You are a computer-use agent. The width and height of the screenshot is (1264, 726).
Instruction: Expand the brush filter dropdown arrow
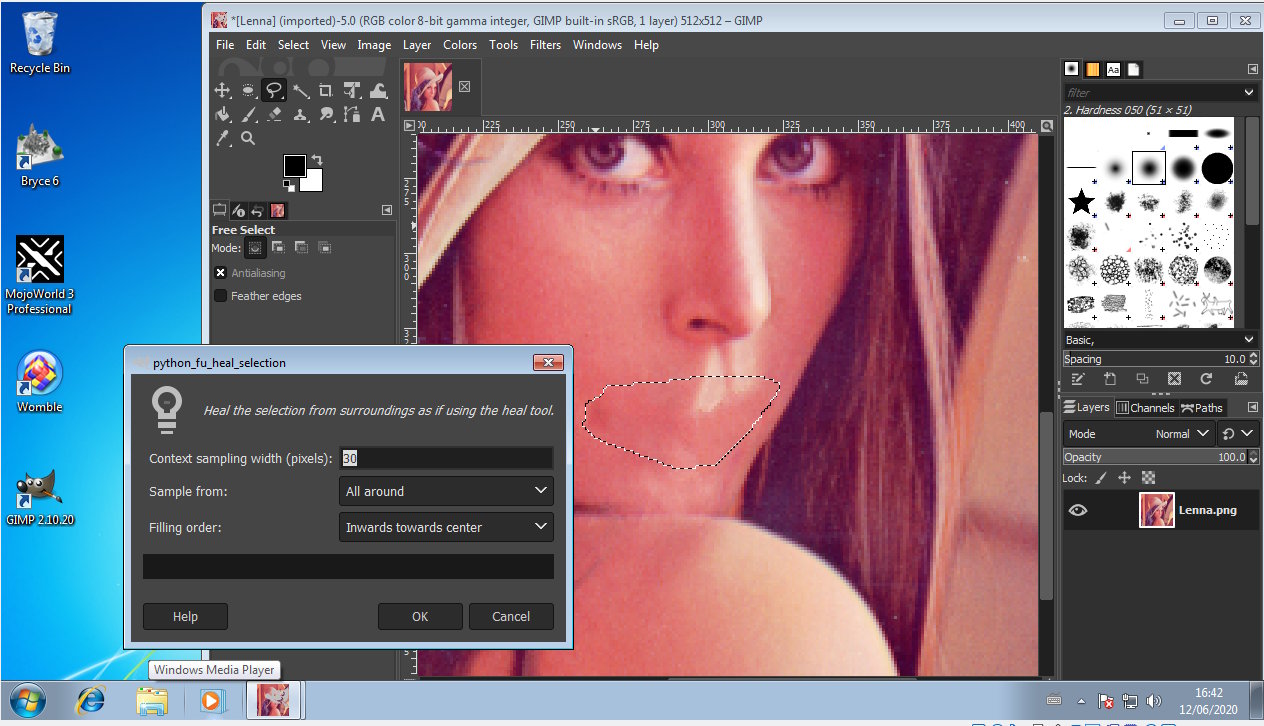pyautogui.click(x=1248, y=92)
